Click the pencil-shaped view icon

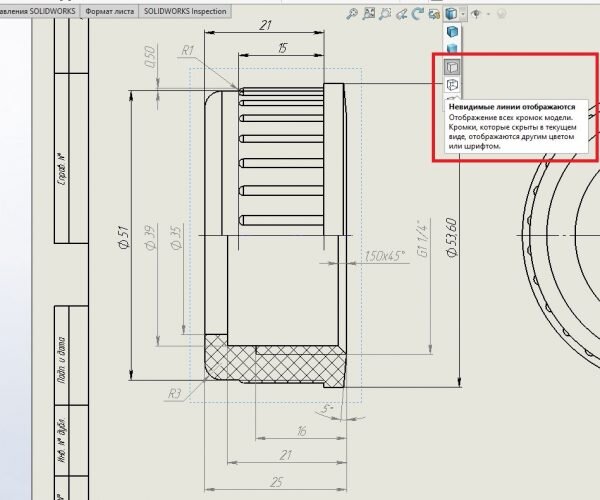click(x=401, y=14)
